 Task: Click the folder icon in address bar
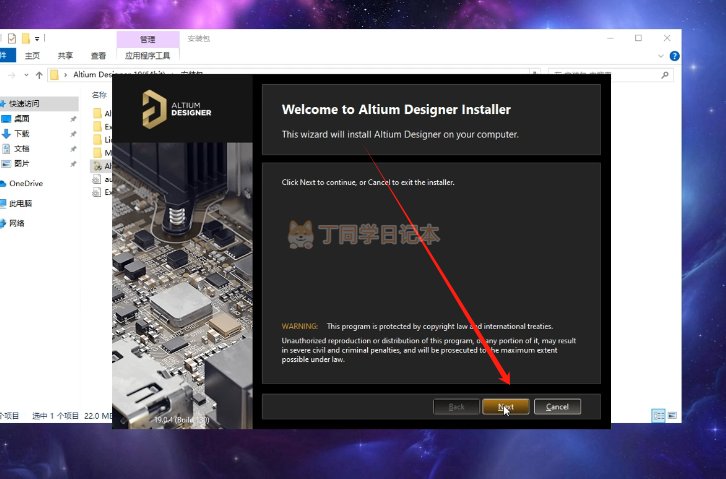[x=54, y=75]
